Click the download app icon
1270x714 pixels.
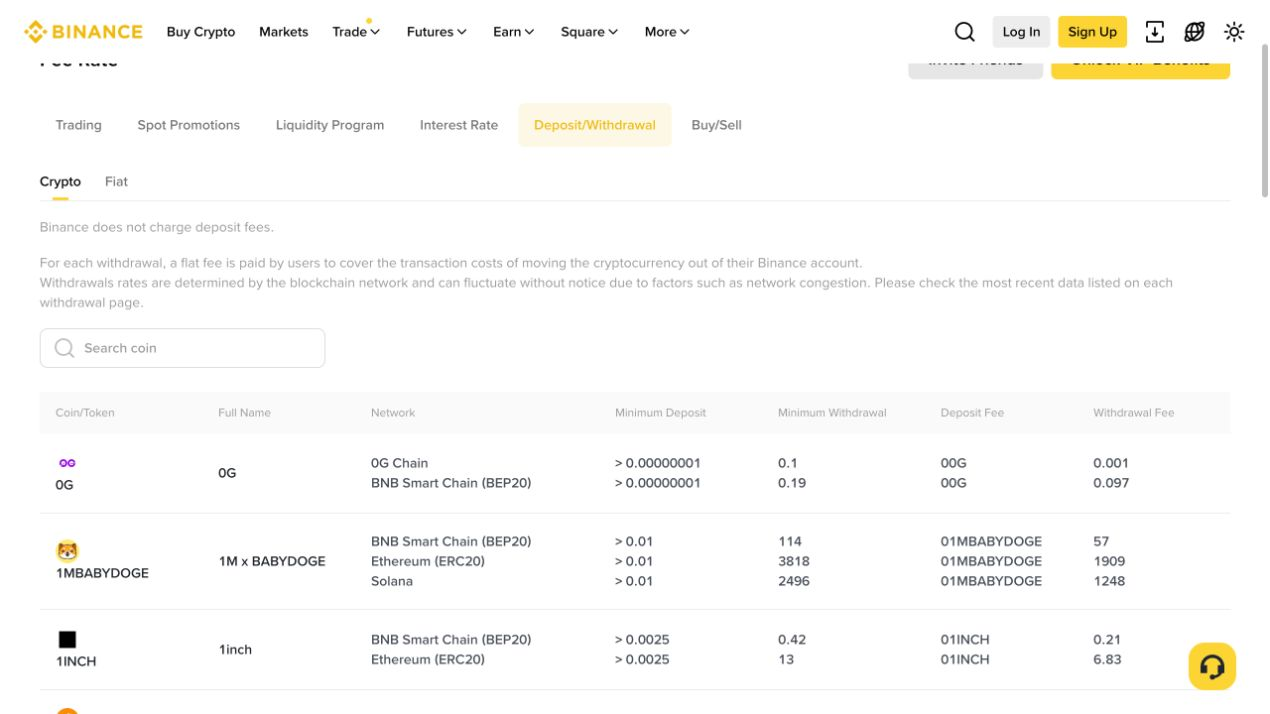click(1154, 32)
